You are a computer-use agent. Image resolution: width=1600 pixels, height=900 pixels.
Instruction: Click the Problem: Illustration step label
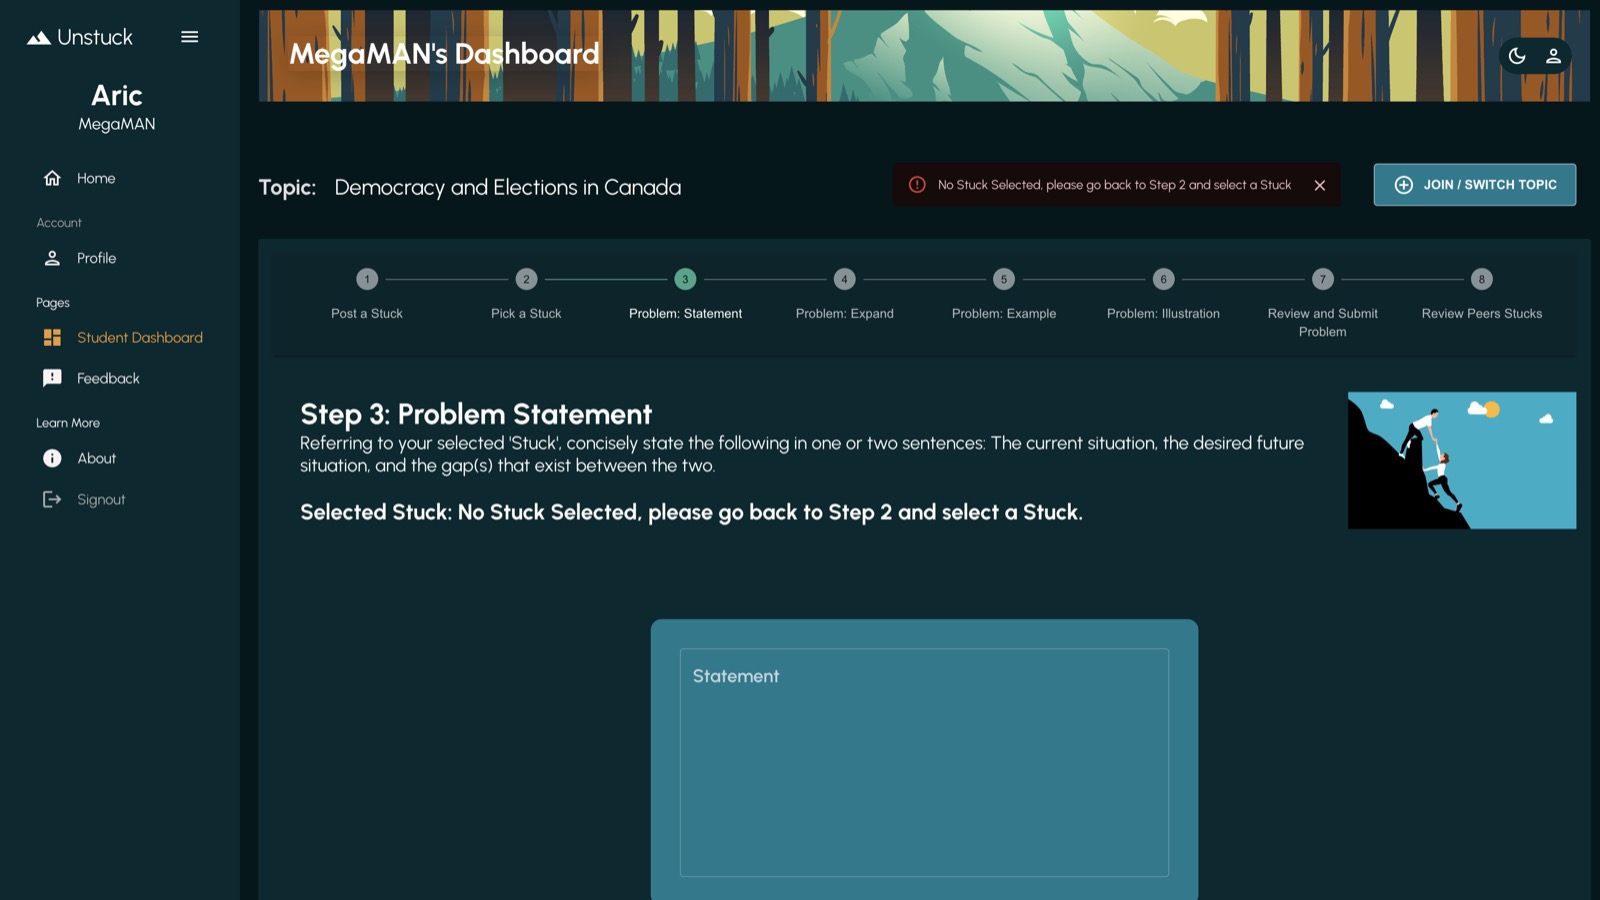tap(1163, 314)
